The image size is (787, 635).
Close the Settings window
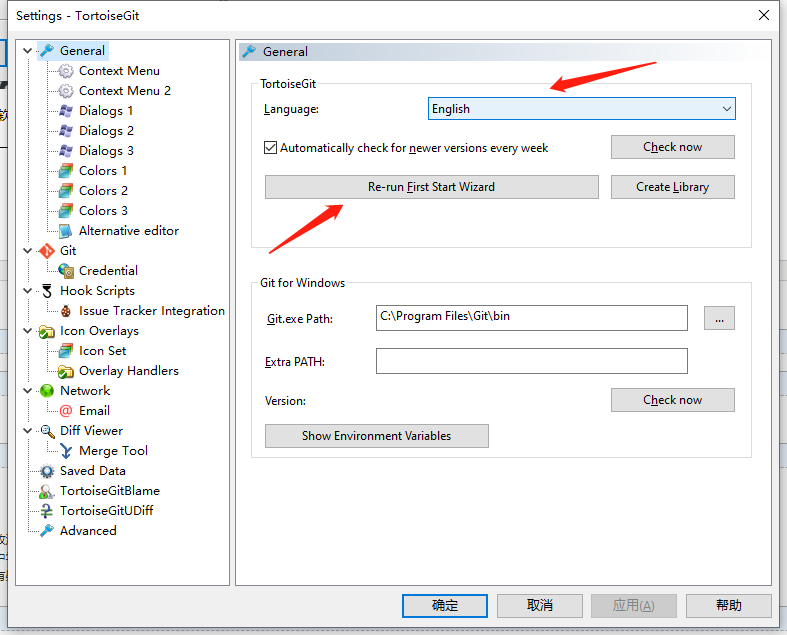tap(764, 15)
